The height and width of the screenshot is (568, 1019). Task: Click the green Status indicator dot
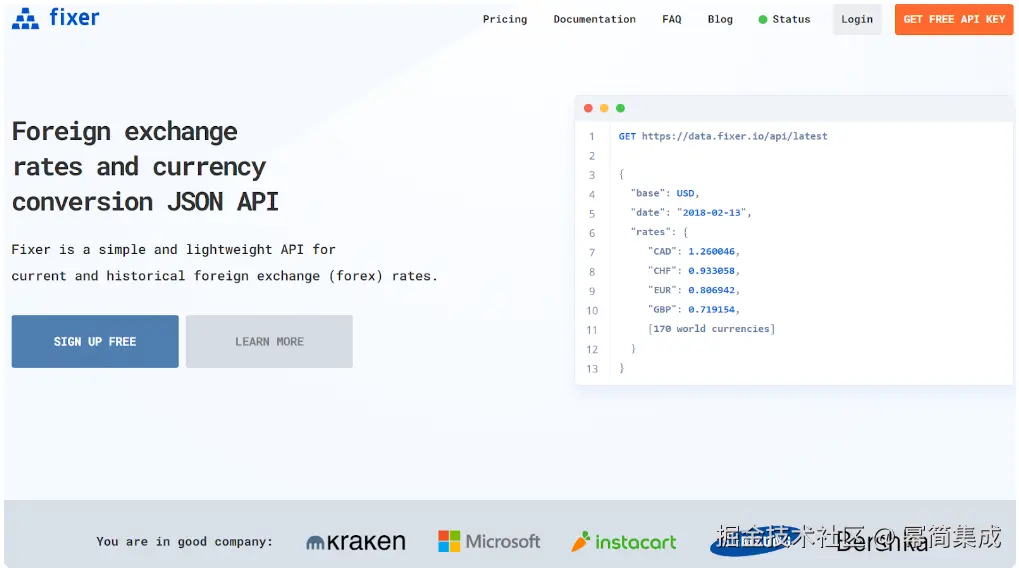[x=763, y=19]
